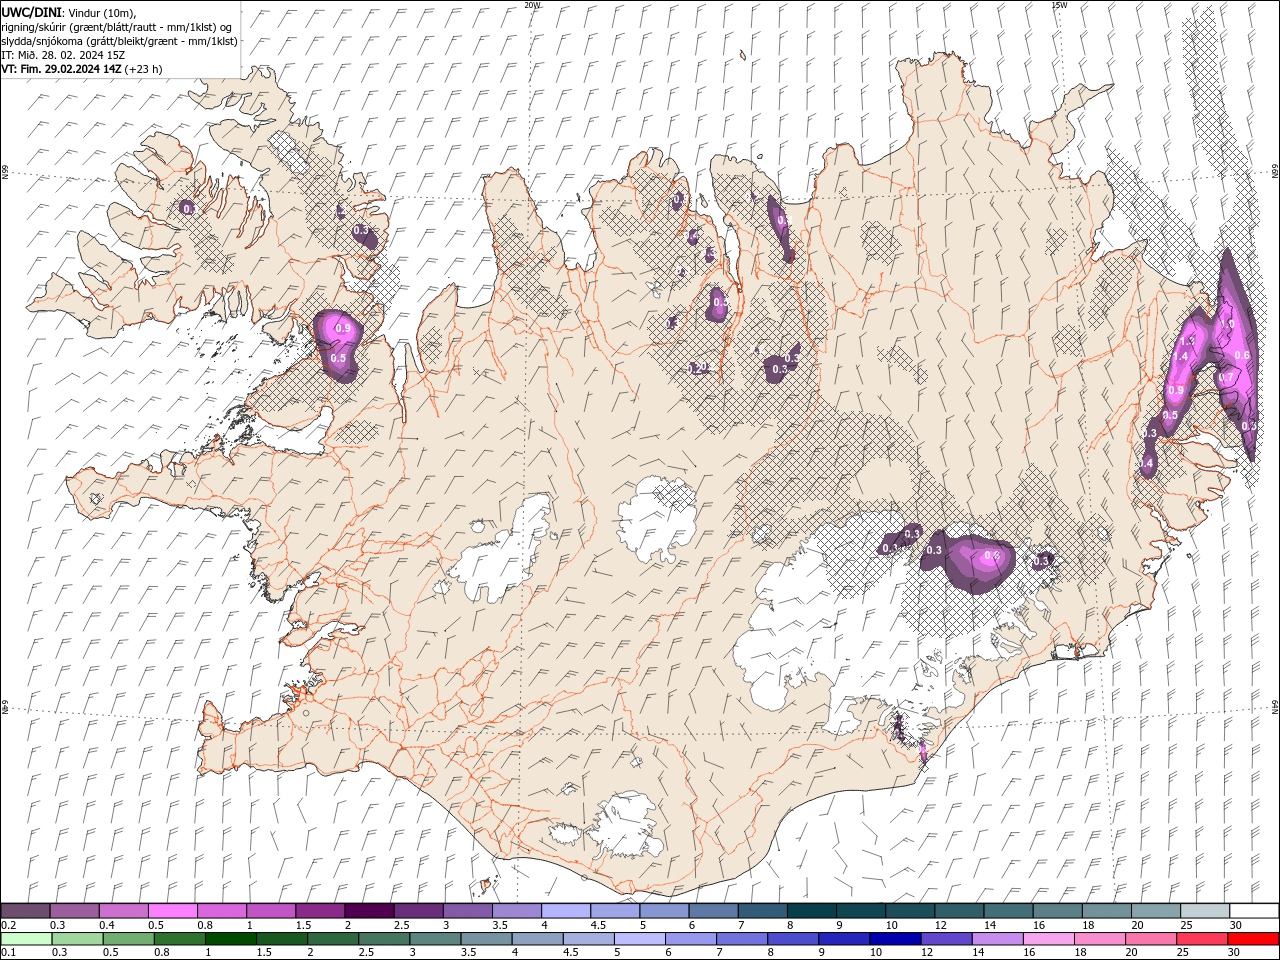Pick the lower-row 10 deep navy blue swatch

click(895, 939)
